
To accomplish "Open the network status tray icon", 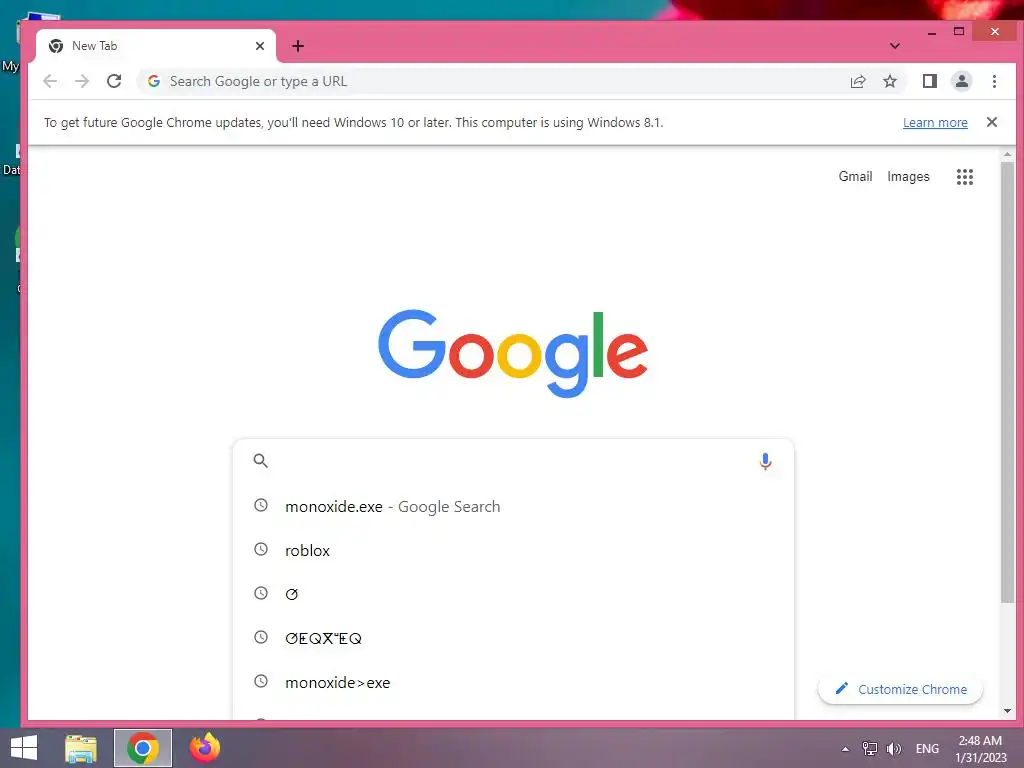I will 869,748.
